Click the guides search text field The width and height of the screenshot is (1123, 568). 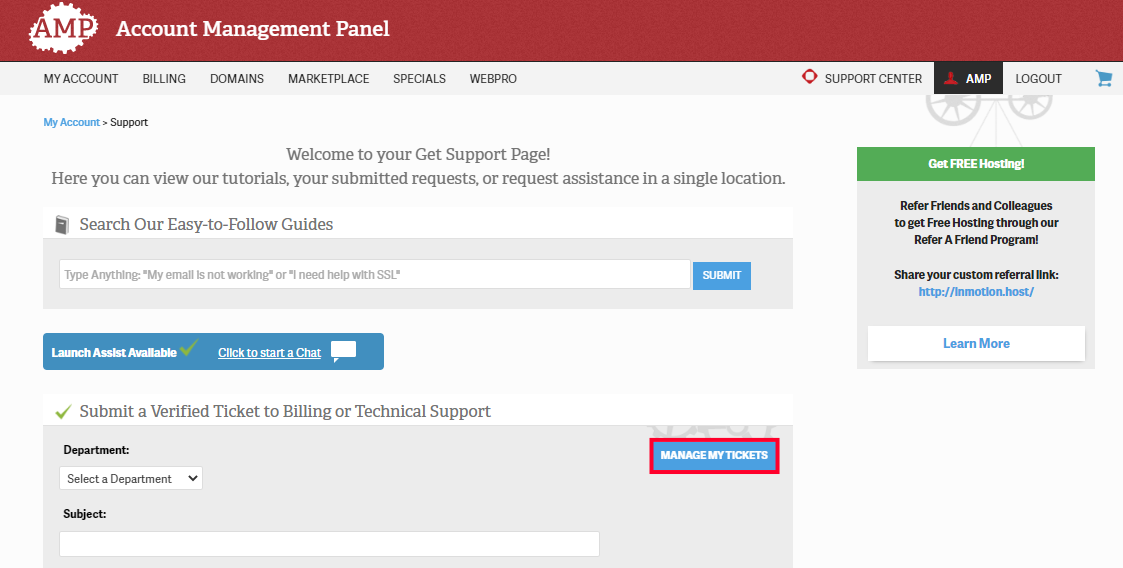point(375,274)
